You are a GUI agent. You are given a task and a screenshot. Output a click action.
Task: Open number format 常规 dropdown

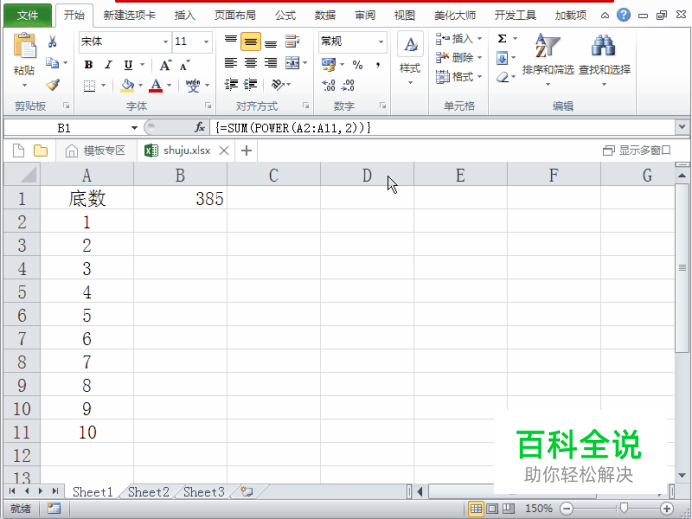[x=381, y=42]
